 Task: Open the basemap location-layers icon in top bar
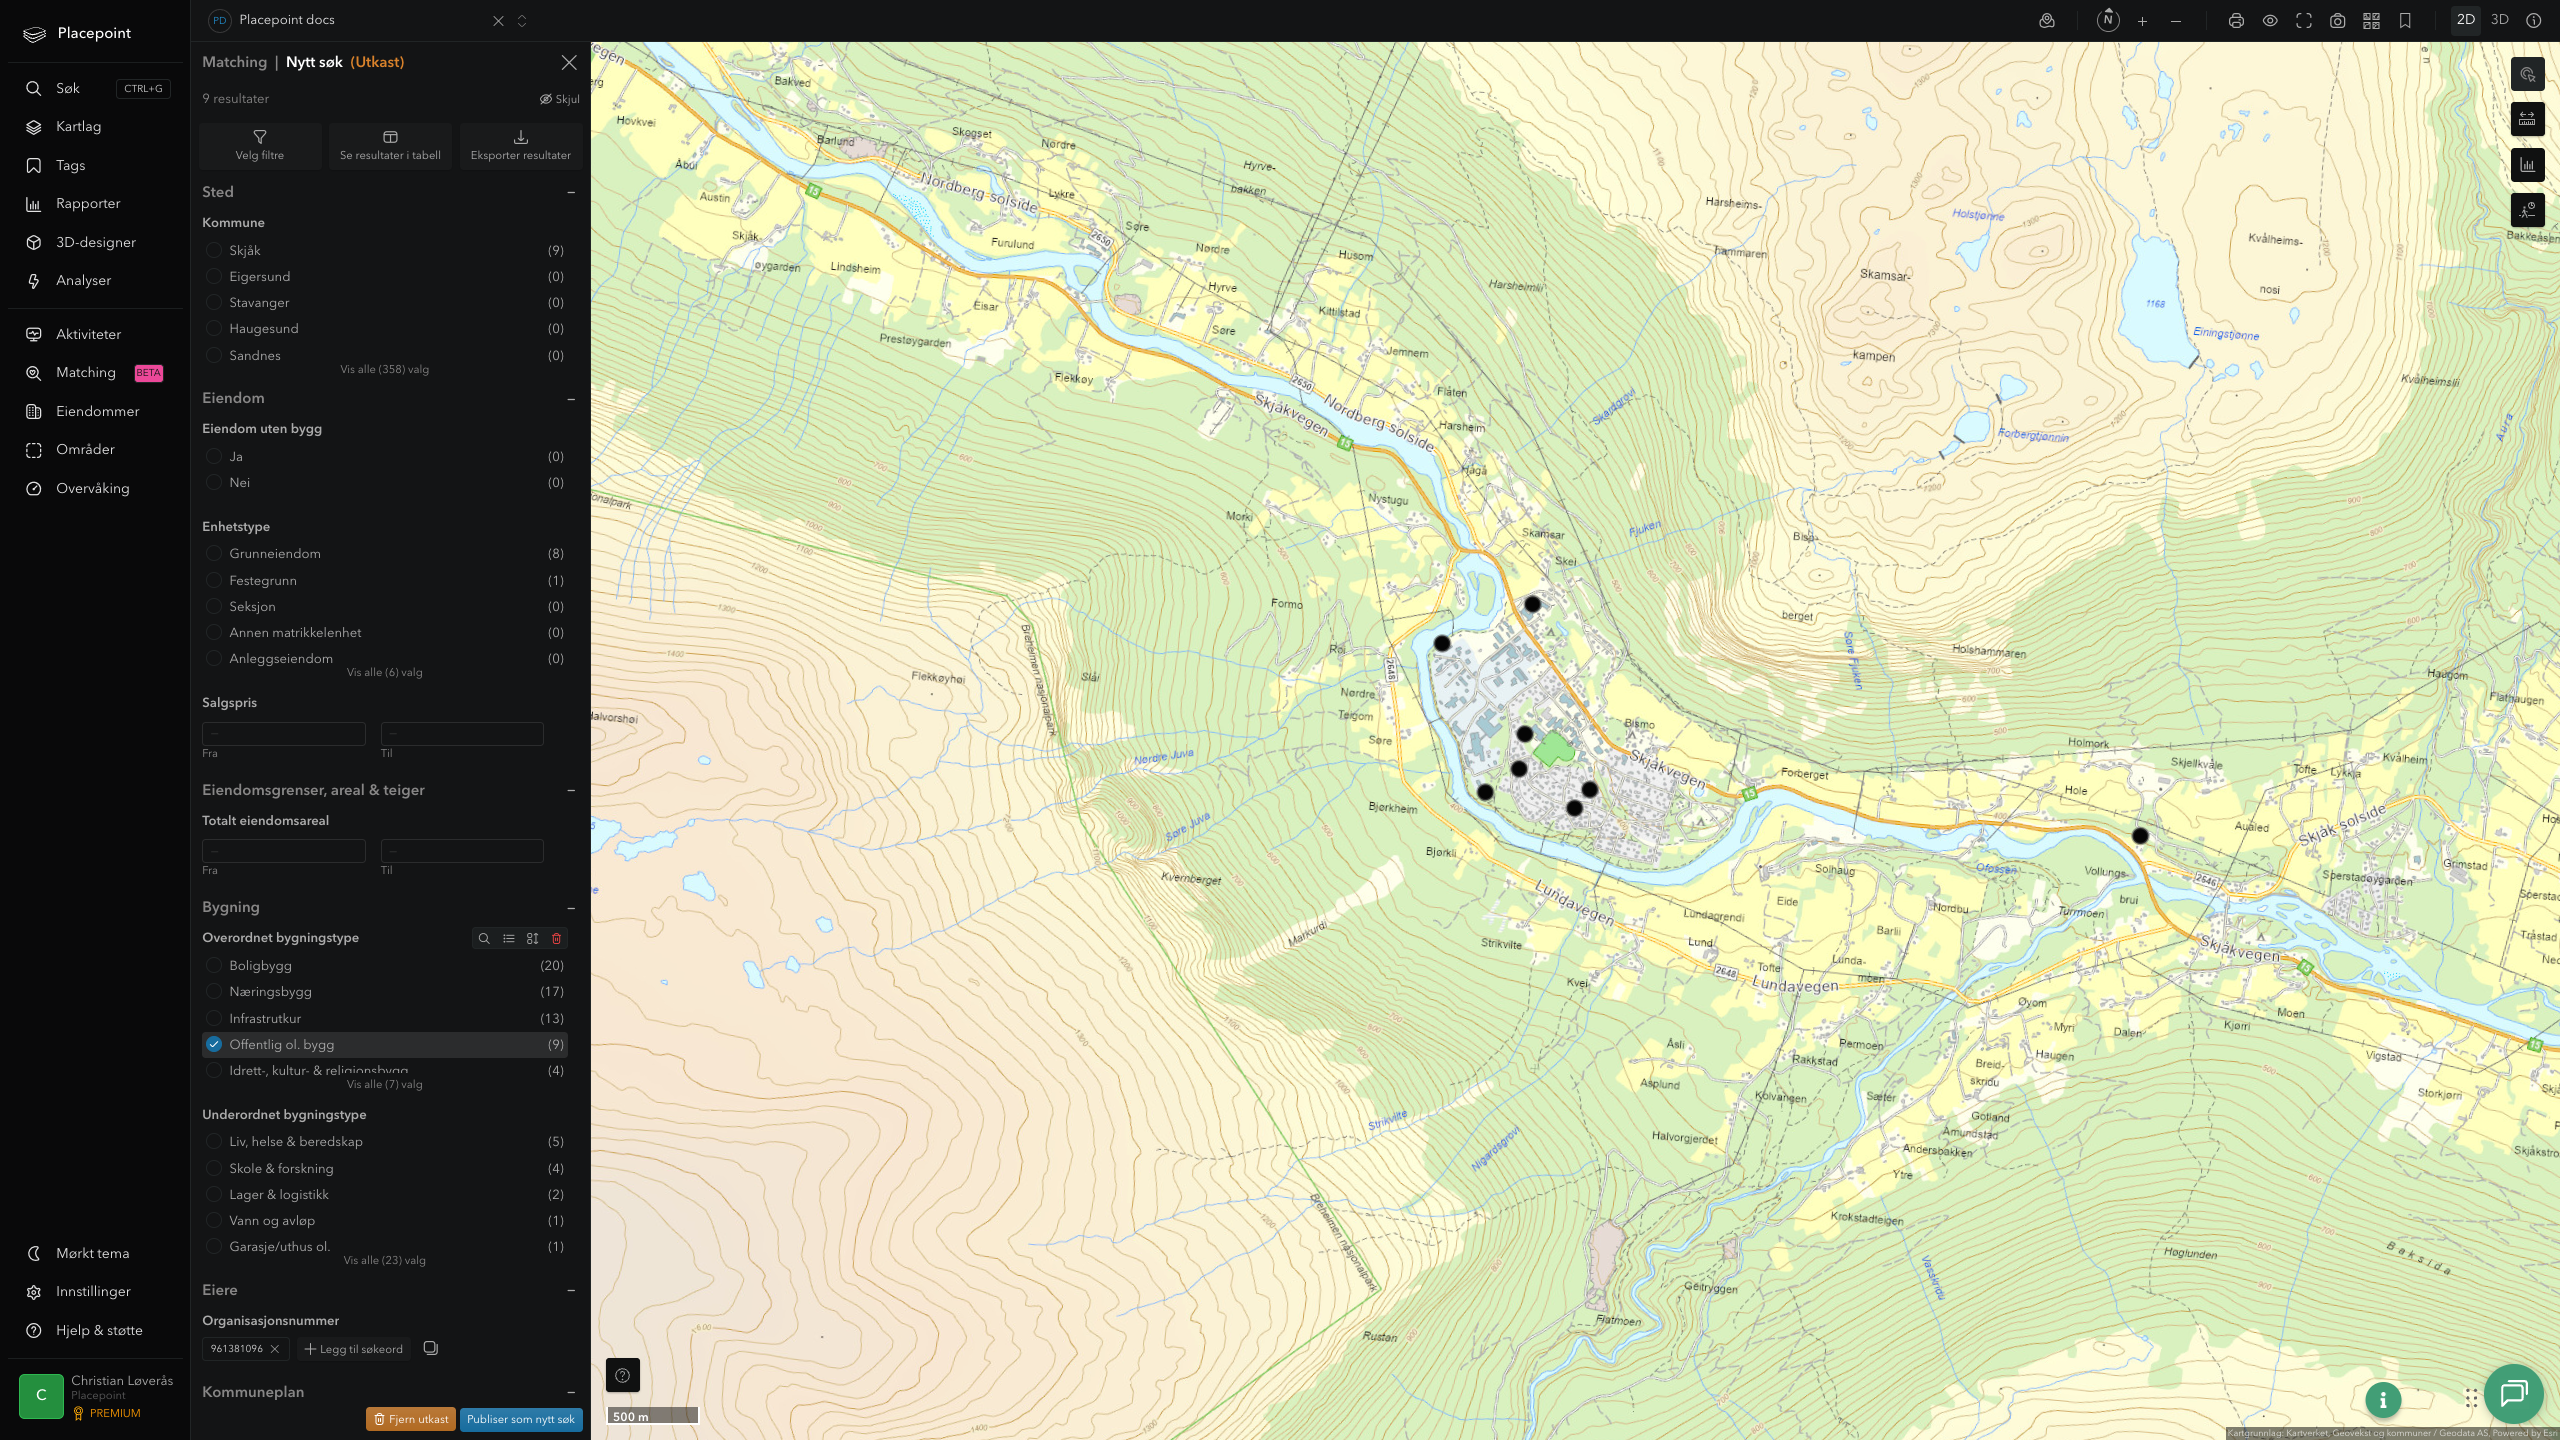pyautogui.click(x=2047, y=21)
